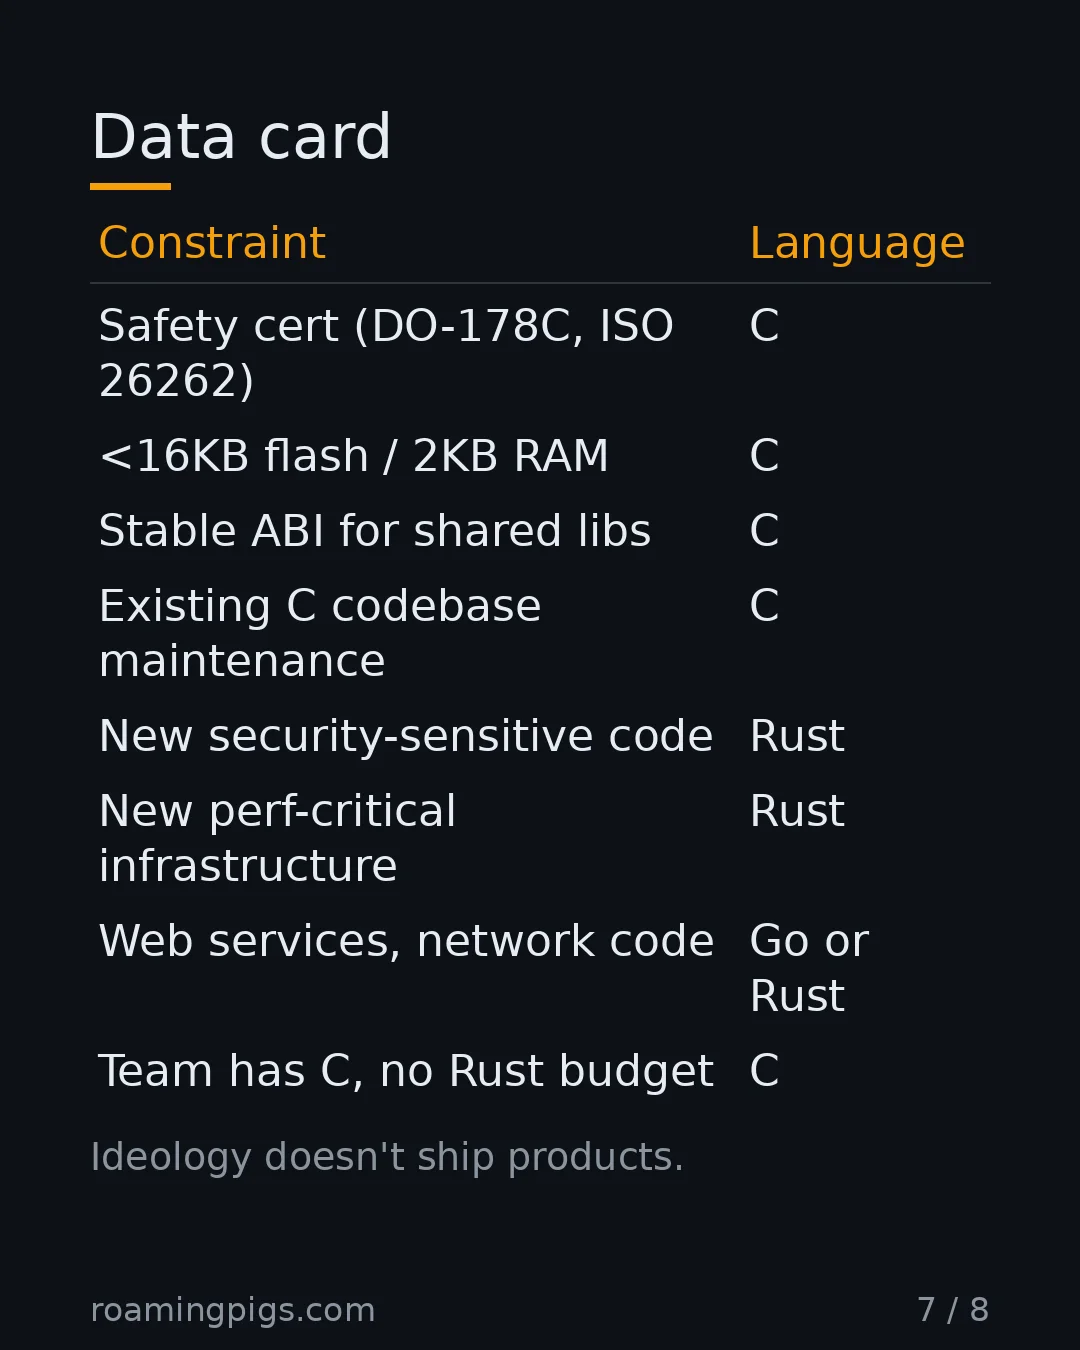Click the C value for Stable ABI

[x=764, y=531]
